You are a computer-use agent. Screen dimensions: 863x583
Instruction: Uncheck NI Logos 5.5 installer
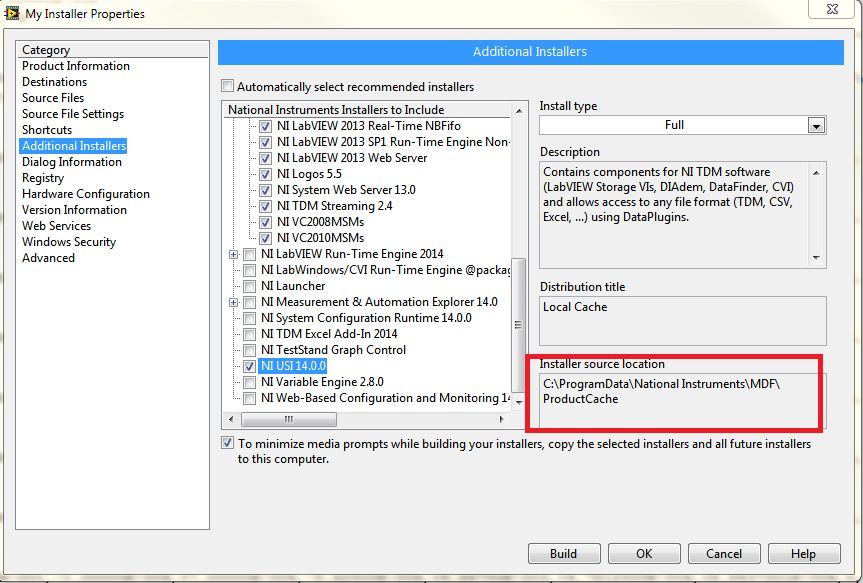click(265, 175)
